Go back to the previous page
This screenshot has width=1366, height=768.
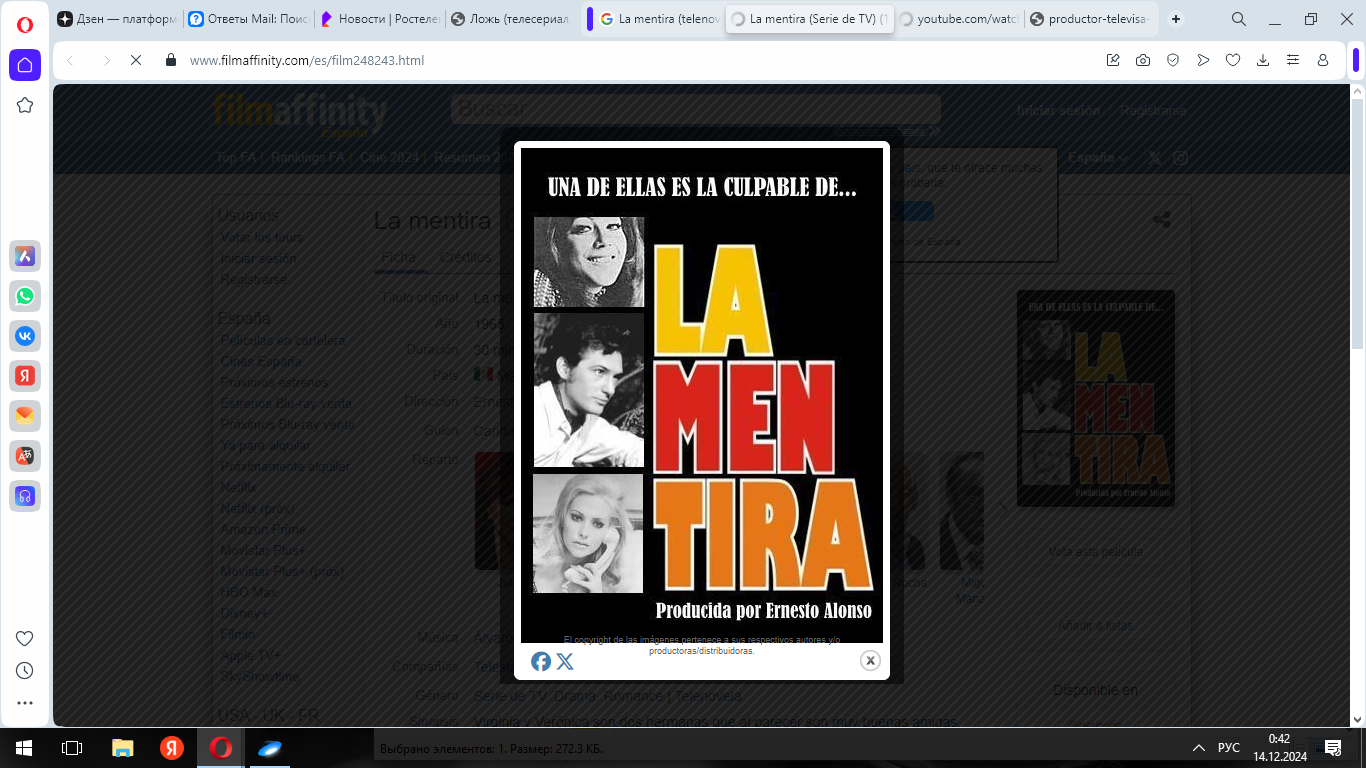pos(70,60)
